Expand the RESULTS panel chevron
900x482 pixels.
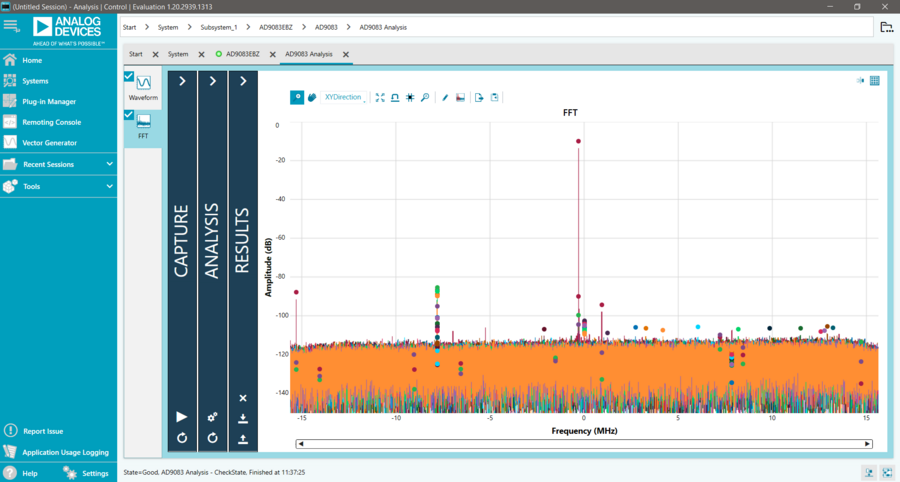click(x=243, y=81)
